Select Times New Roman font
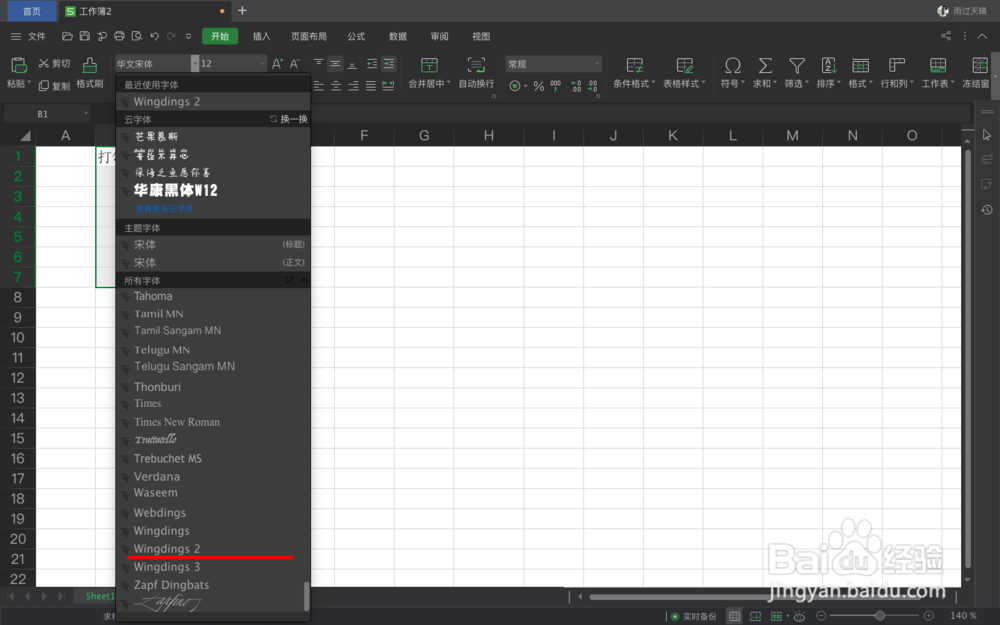 click(x=213, y=422)
